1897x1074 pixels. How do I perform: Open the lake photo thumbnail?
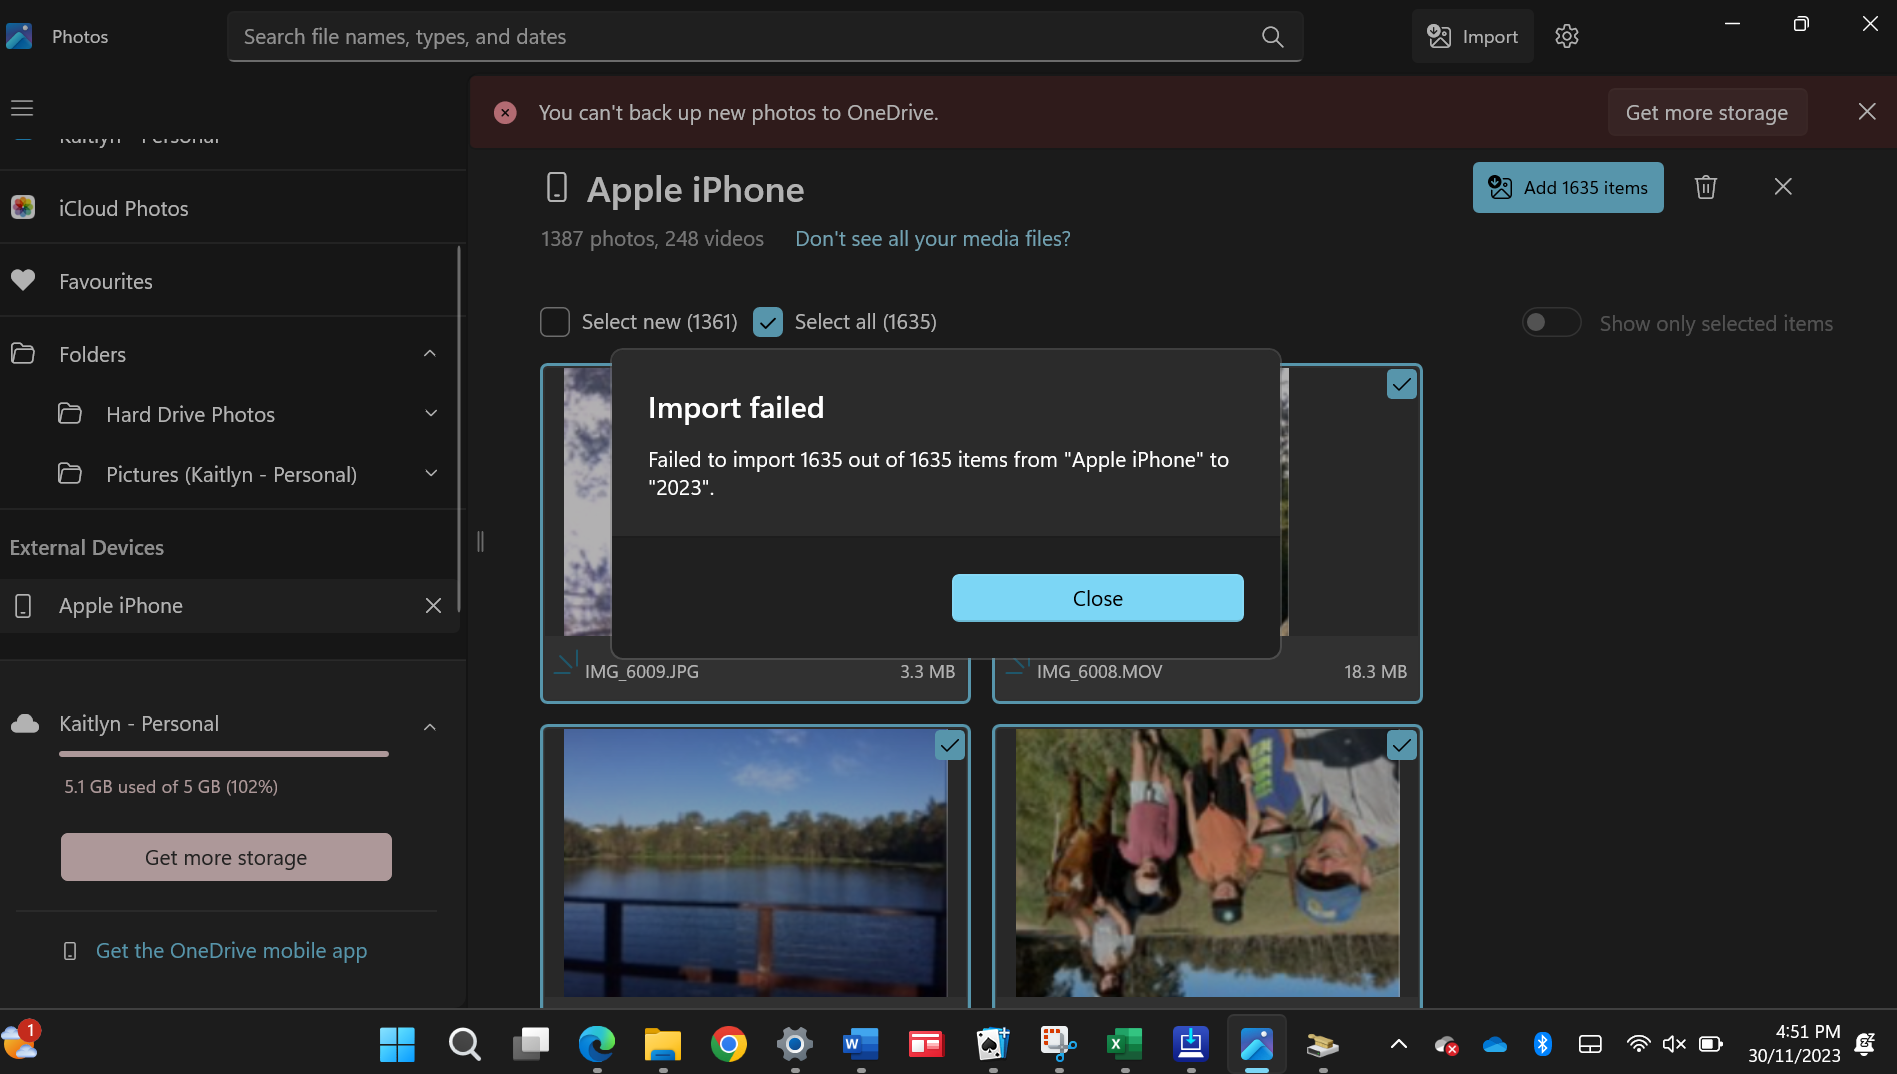(755, 862)
